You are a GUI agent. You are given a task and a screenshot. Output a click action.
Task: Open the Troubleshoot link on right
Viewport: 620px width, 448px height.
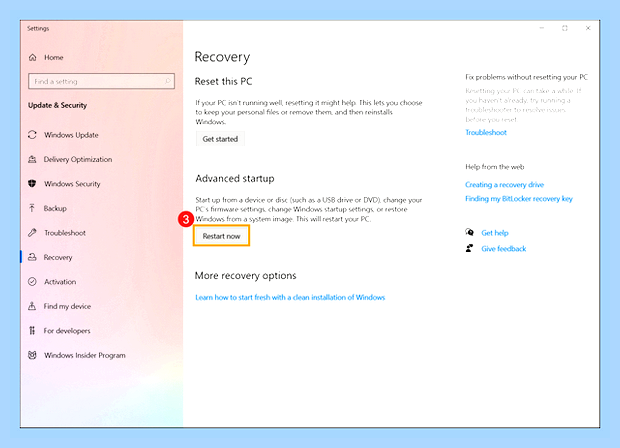486,132
